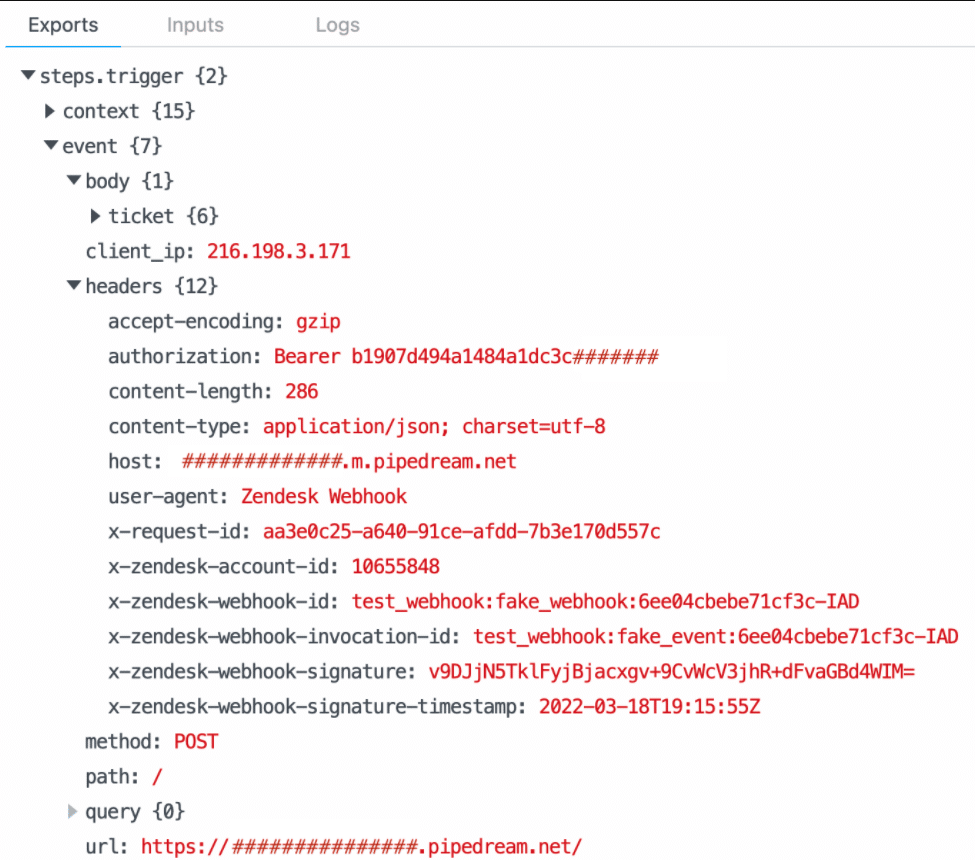Viewport: 975px width, 860px height.
Task: Click the application/json; charset=utf-8 value
Action: [x=434, y=427]
